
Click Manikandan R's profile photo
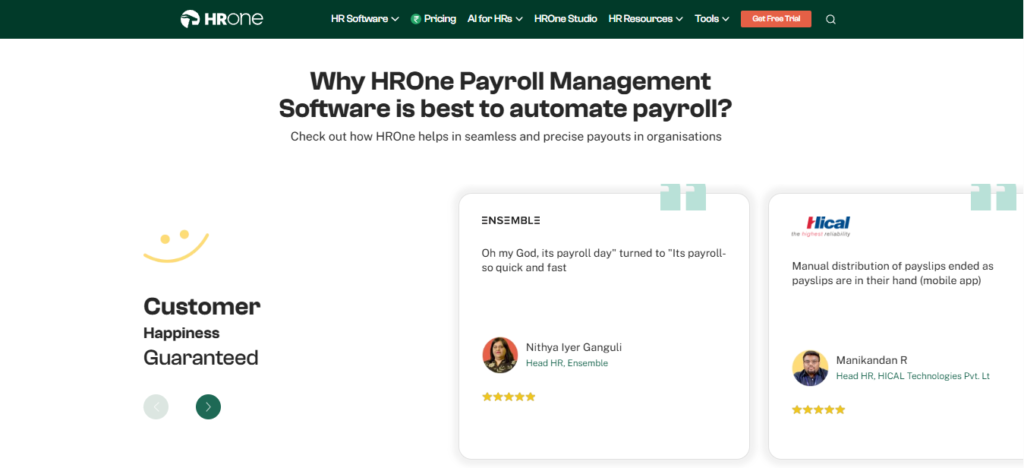(x=810, y=368)
